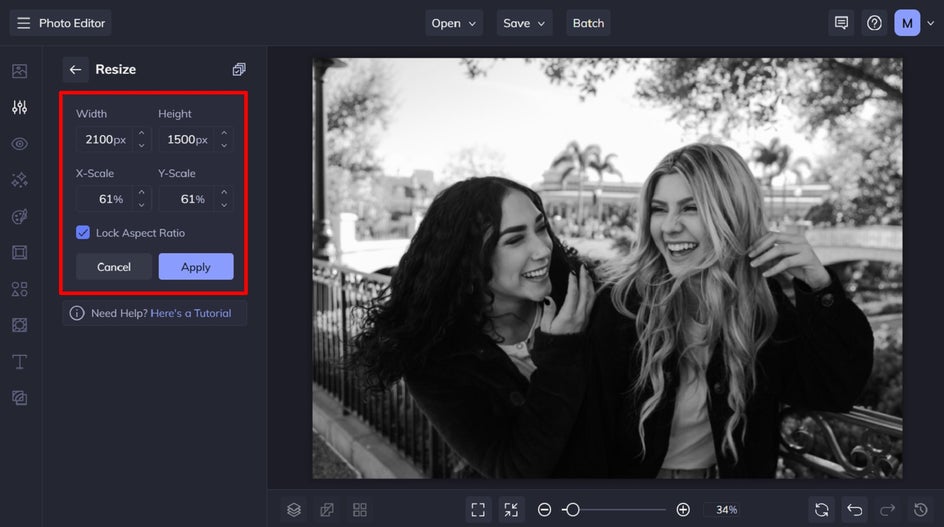944x527 pixels.
Task: Open the Effects sparkles tool
Action: [19, 180]
